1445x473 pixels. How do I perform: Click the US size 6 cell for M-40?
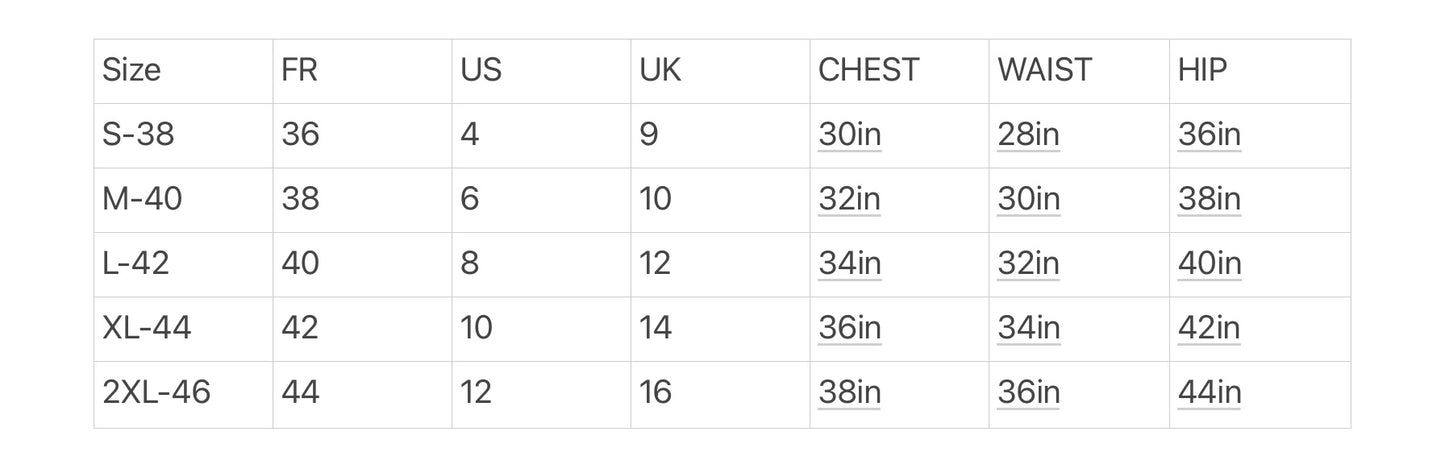point(541,200)
